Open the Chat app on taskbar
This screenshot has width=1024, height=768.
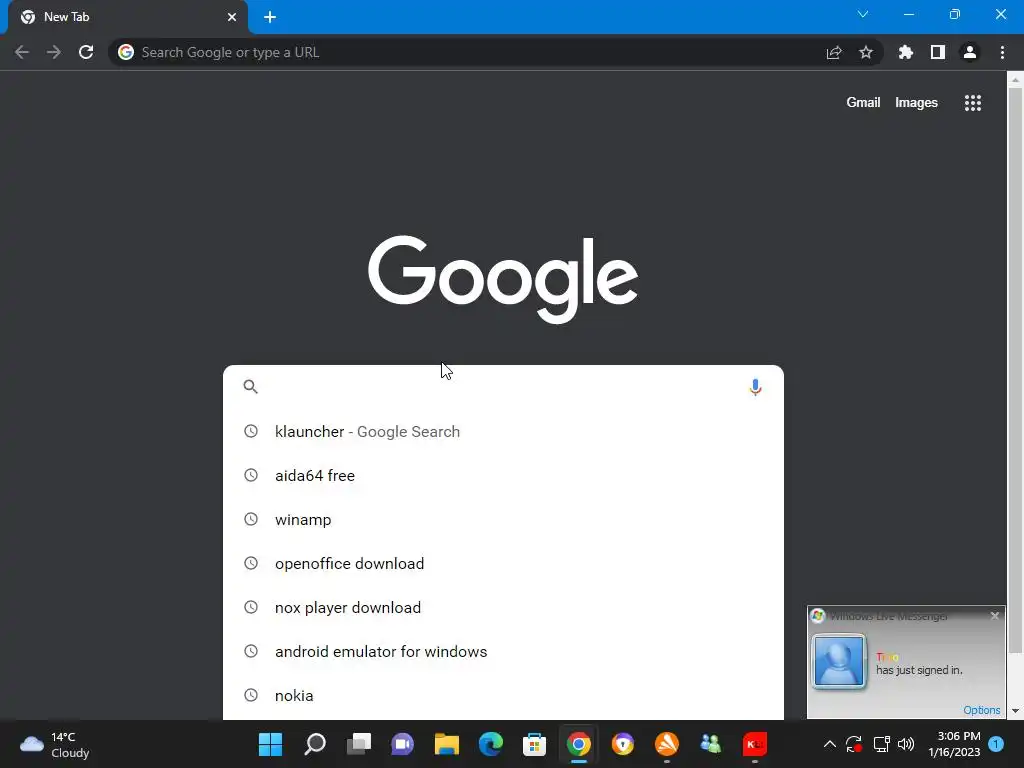click(x=402, y=744)
